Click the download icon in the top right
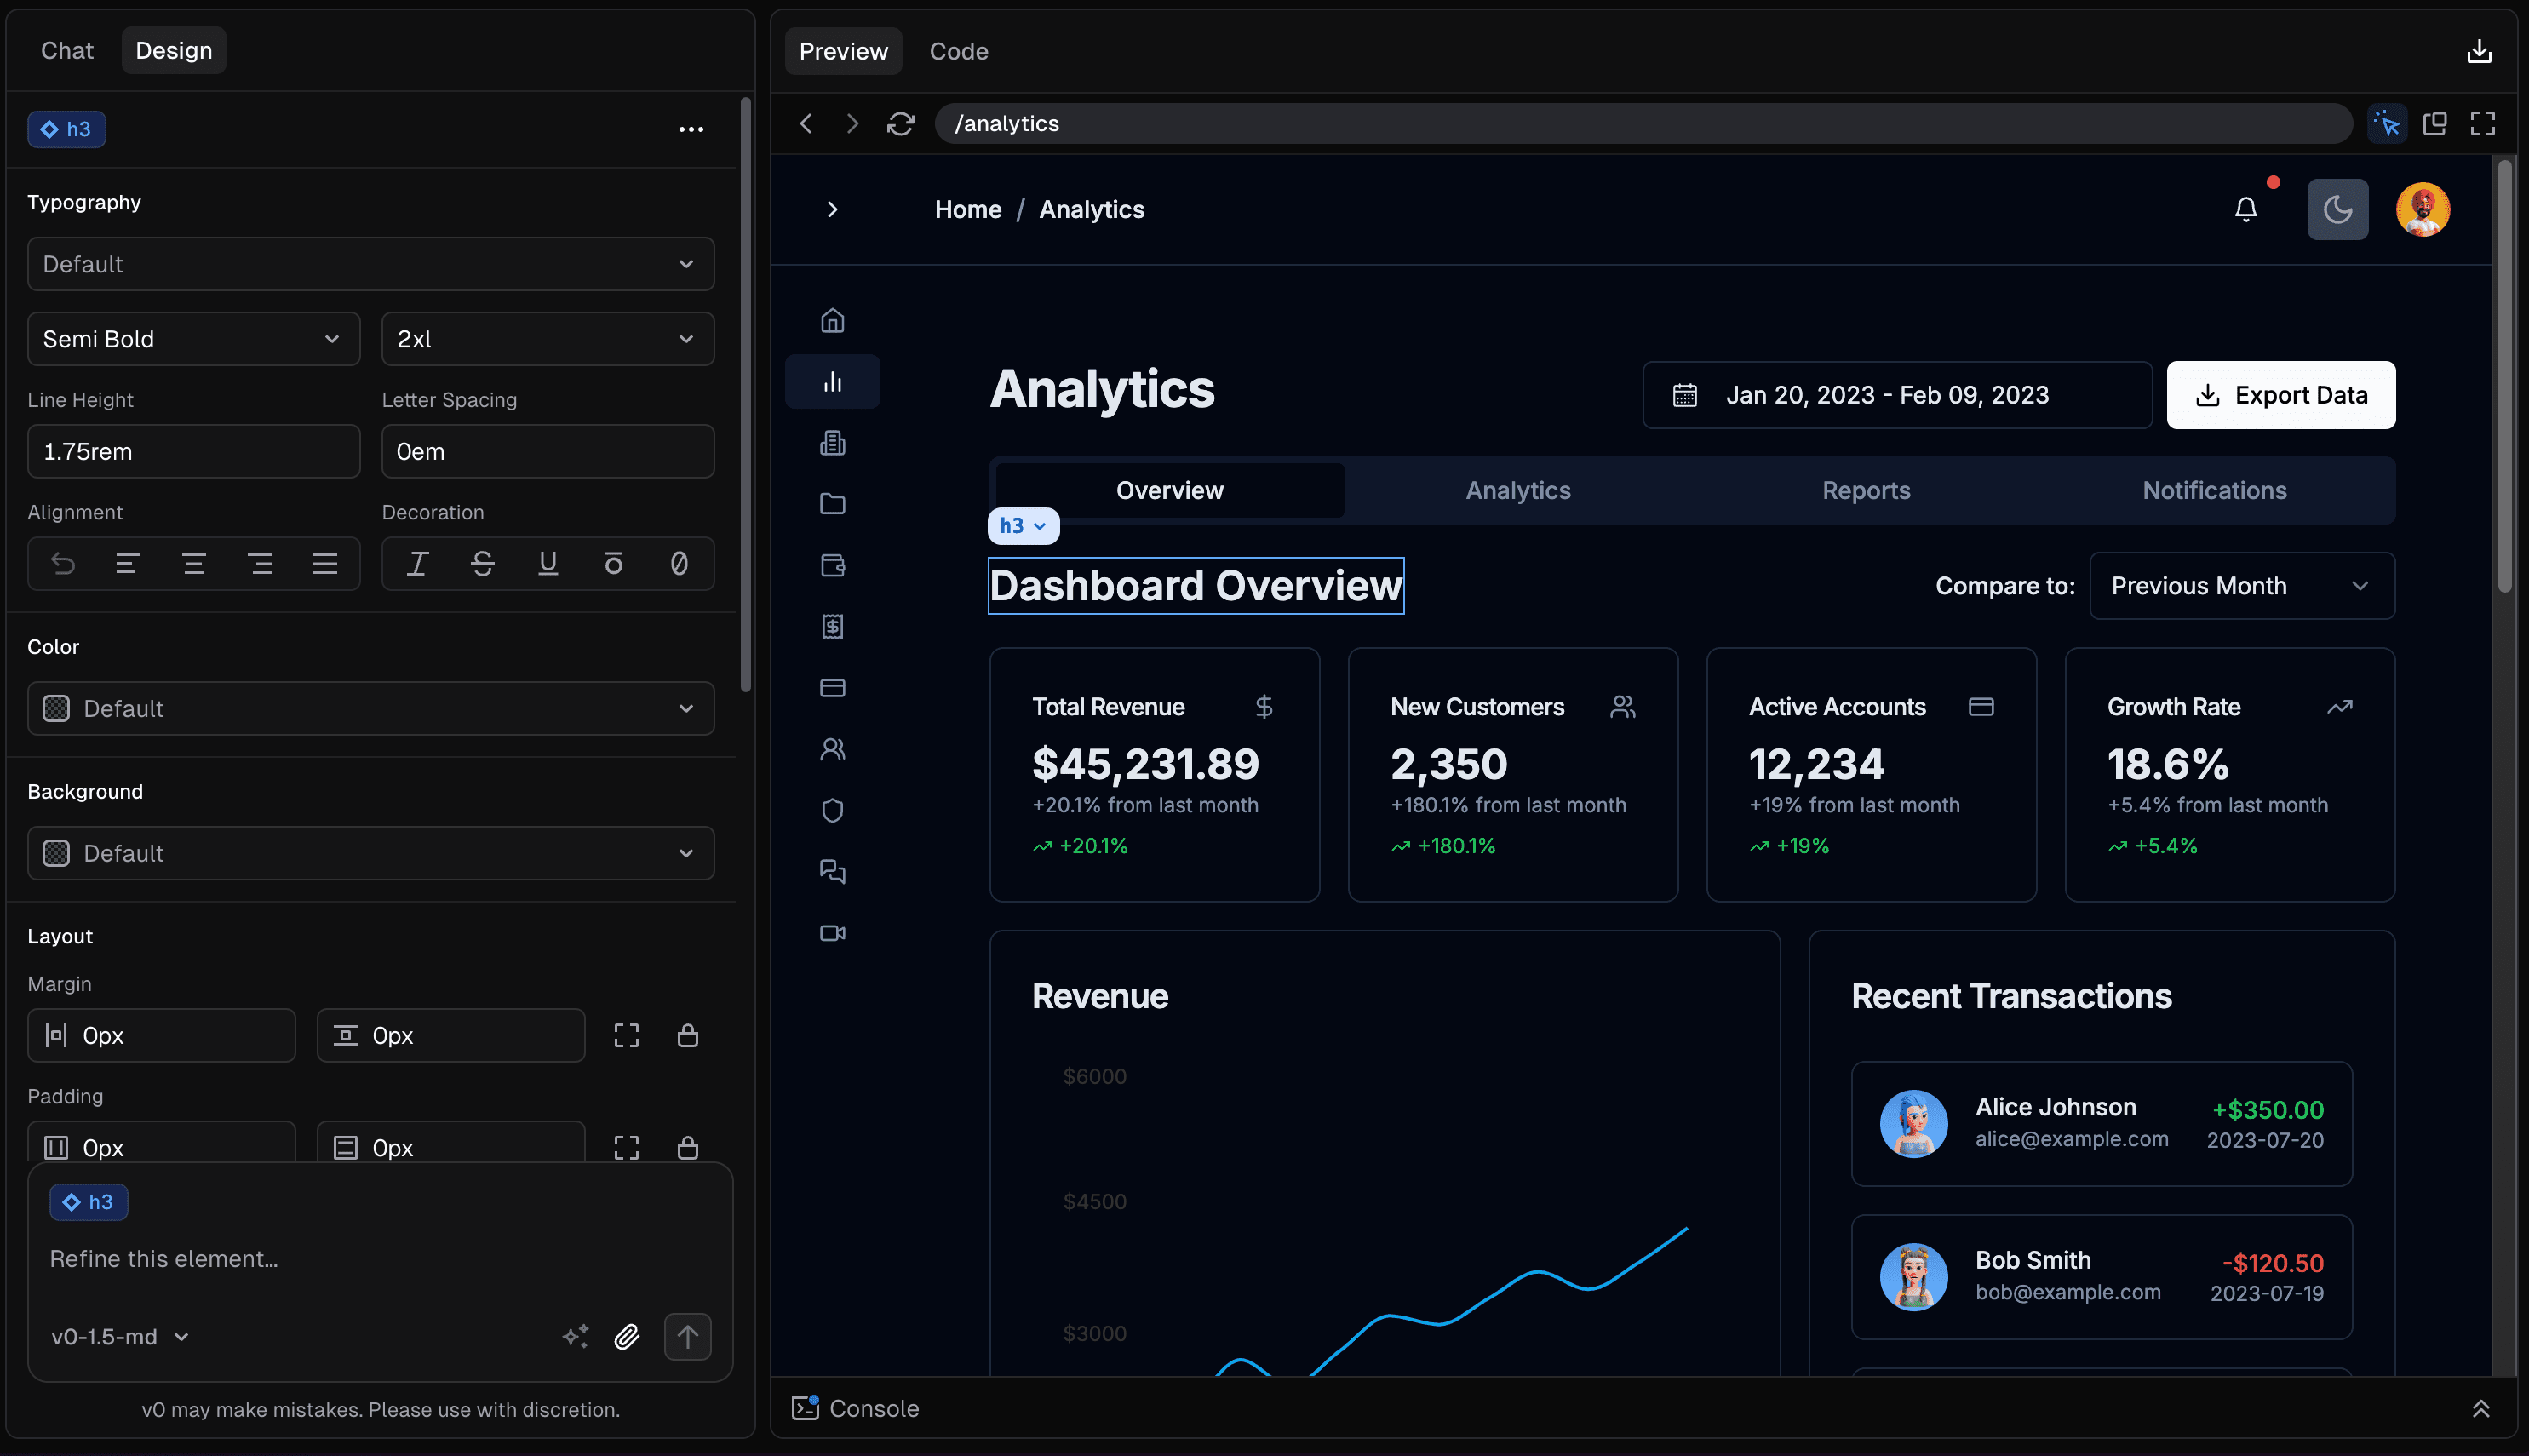This screenshot has height=1456, width=2529. 2478,51
